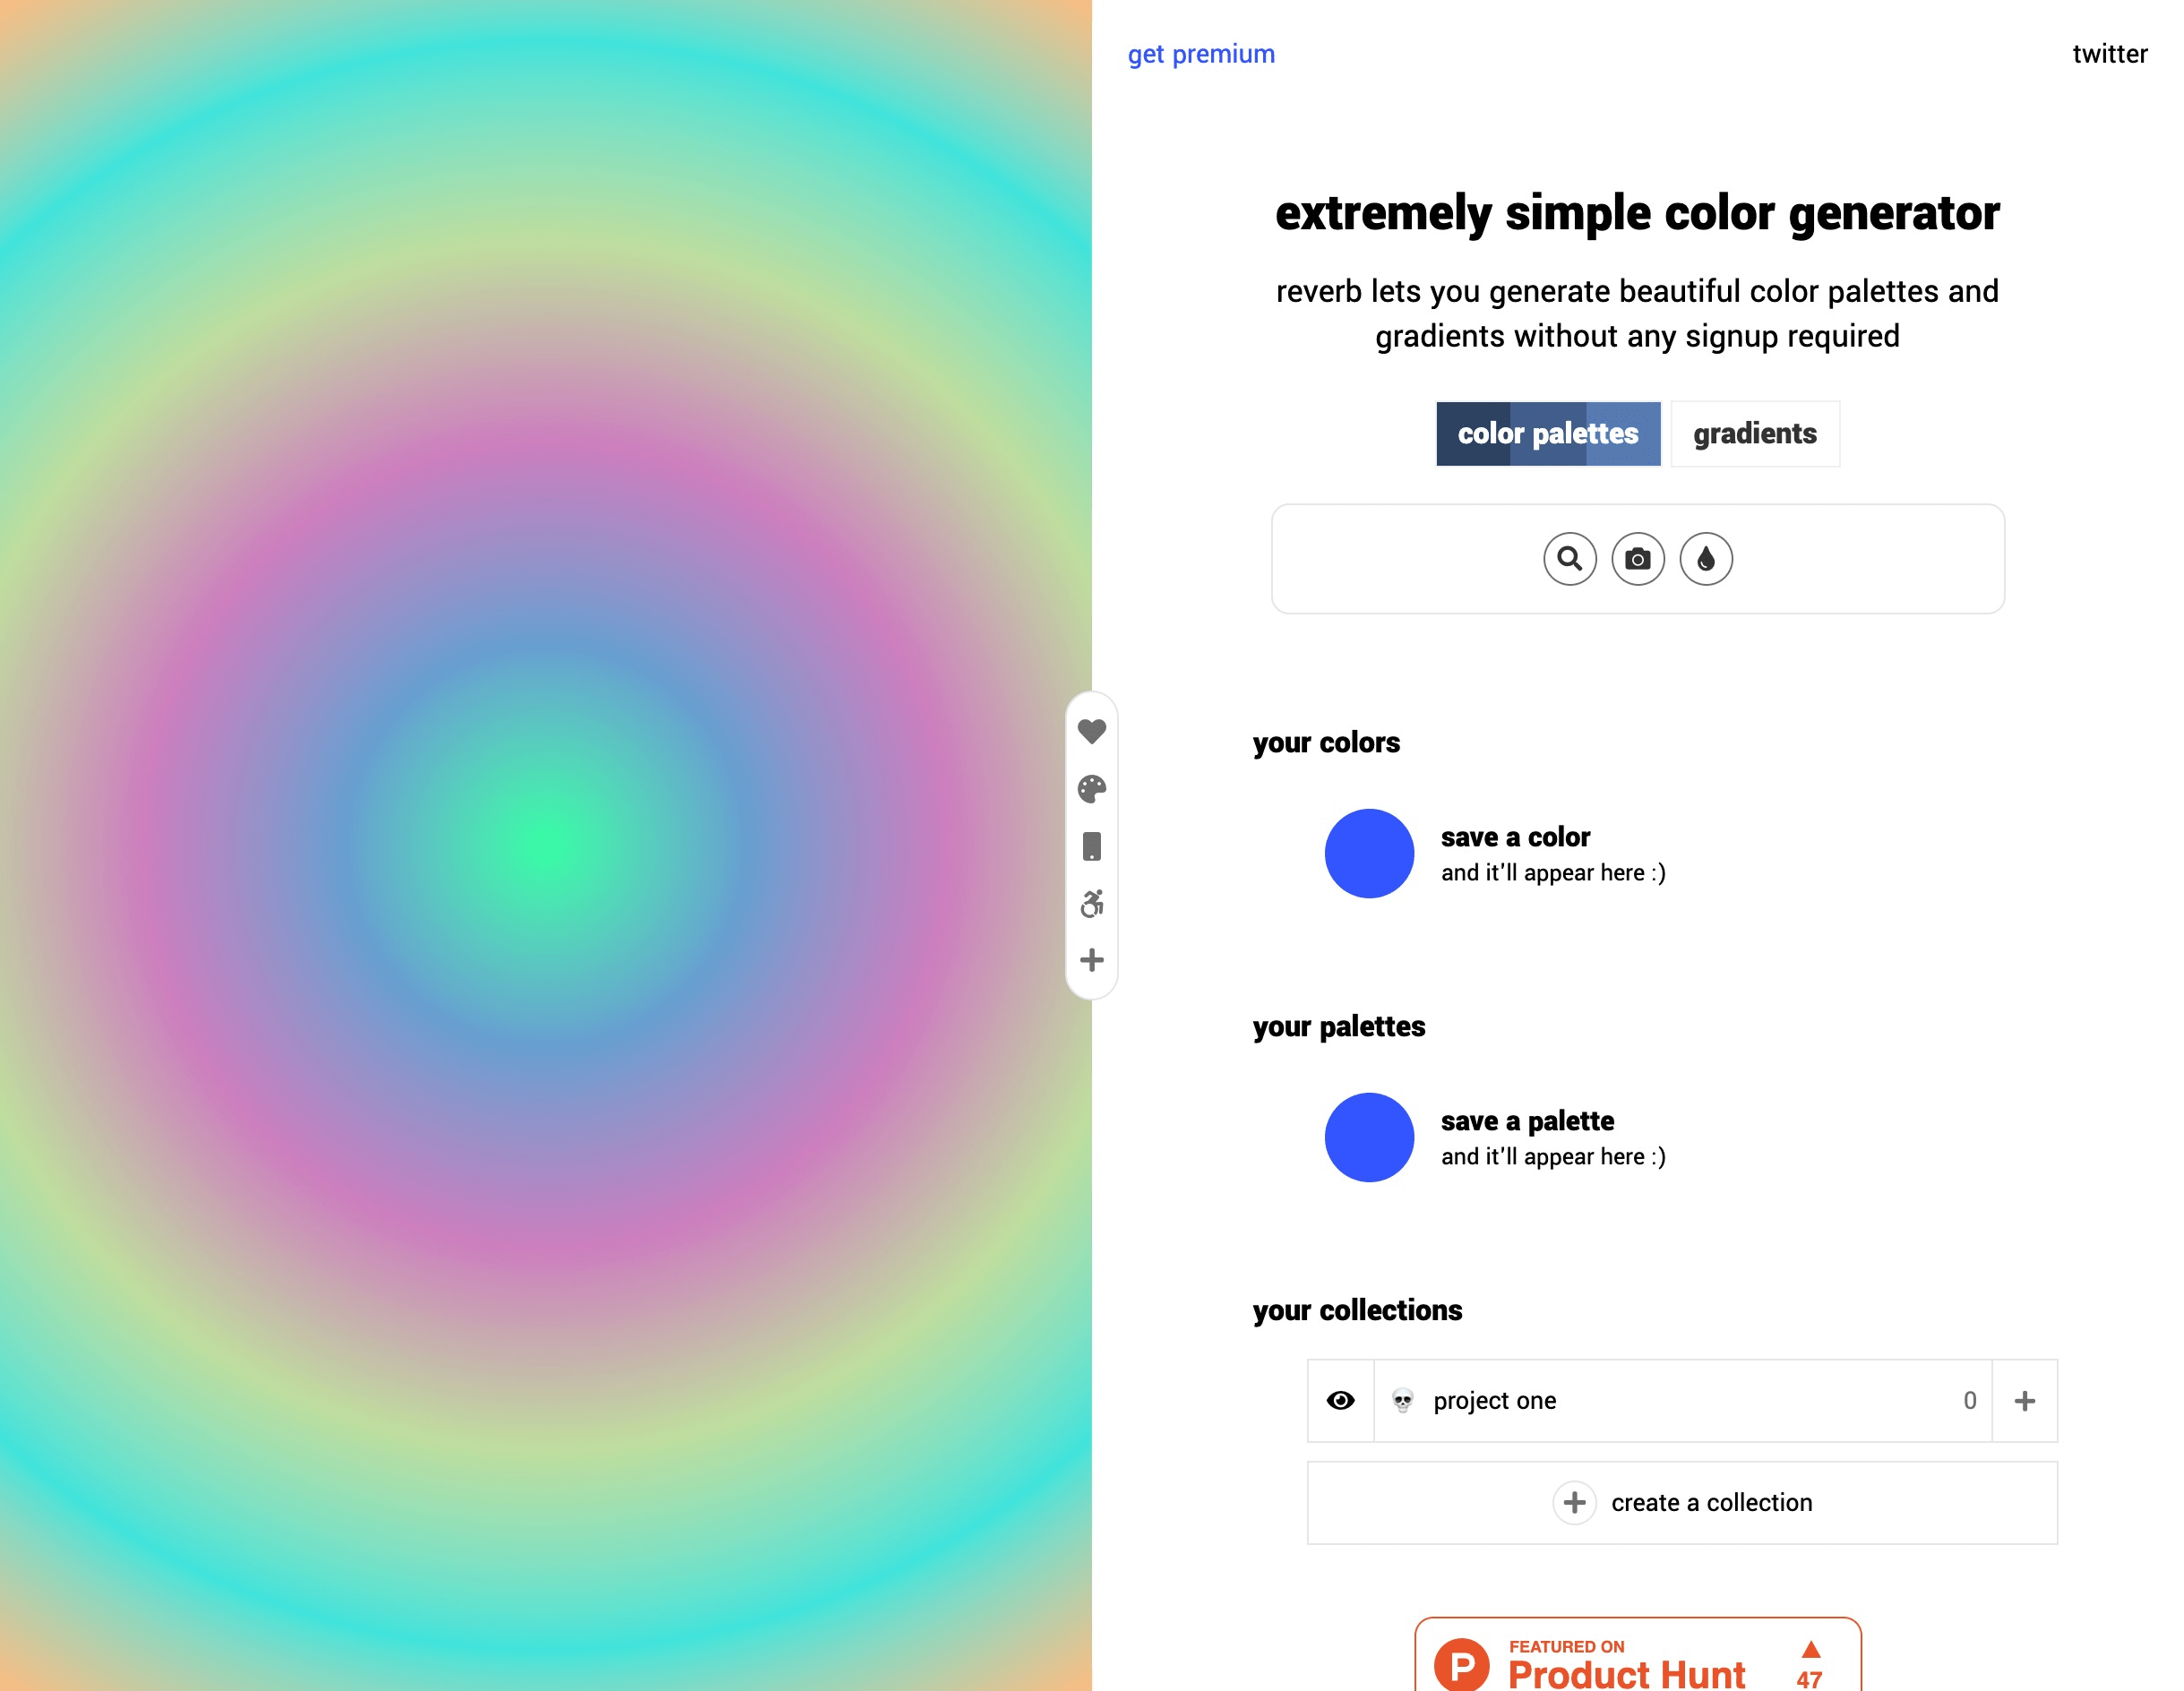Click get premium link
2184x1691 pixels.
[1202, 53]
